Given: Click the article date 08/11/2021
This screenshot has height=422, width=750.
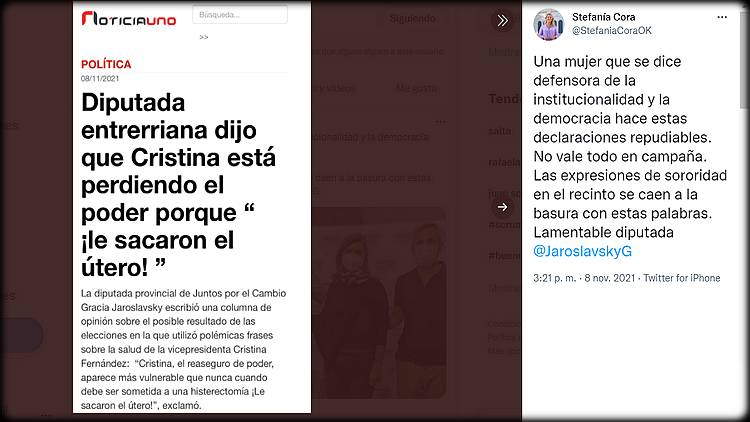Looking at the screenshot, I should 100,78.
